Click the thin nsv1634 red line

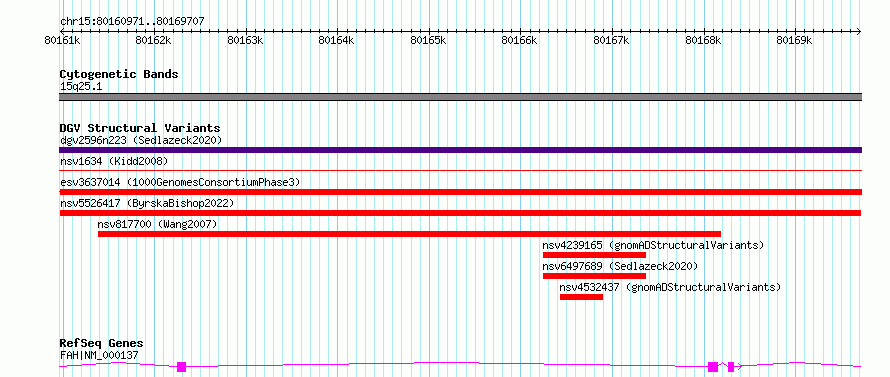460,170
